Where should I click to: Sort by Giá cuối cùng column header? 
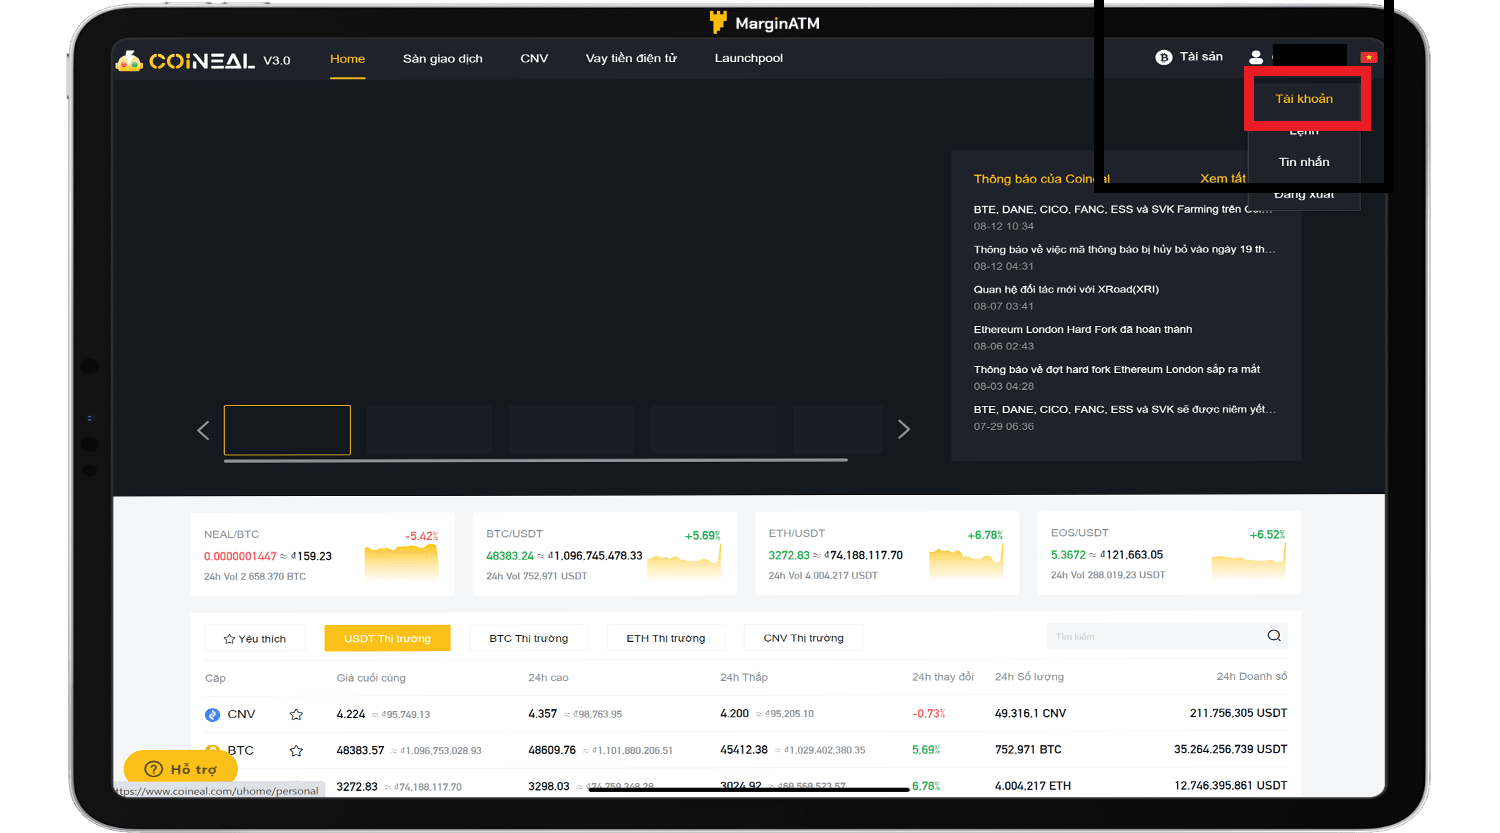click(371, 678)
